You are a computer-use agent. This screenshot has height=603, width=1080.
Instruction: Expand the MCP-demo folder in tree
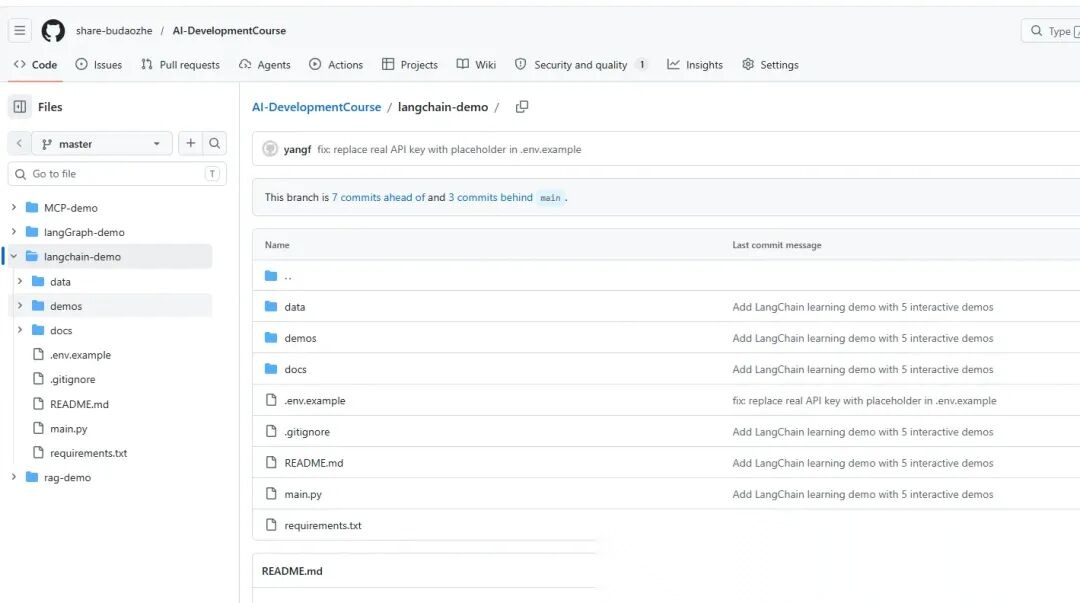click(13, 207)
